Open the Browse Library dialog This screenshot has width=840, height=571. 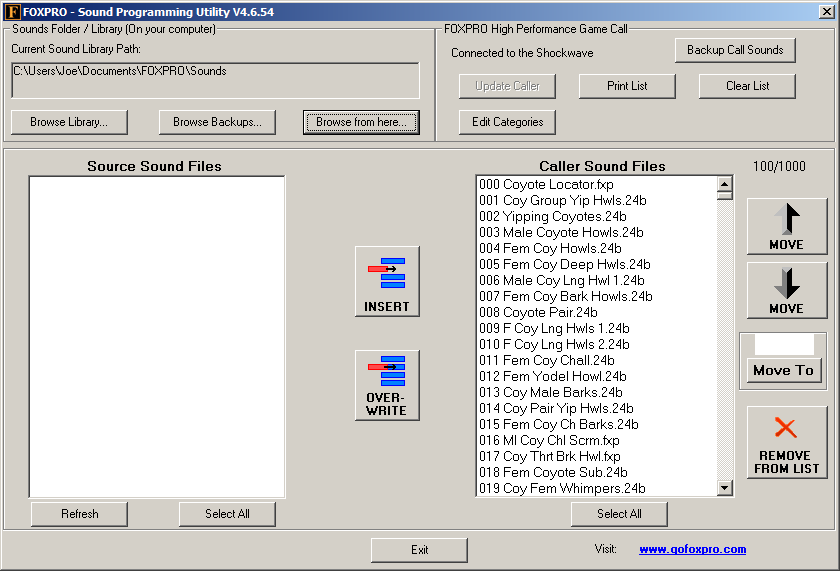click(69, 122)
